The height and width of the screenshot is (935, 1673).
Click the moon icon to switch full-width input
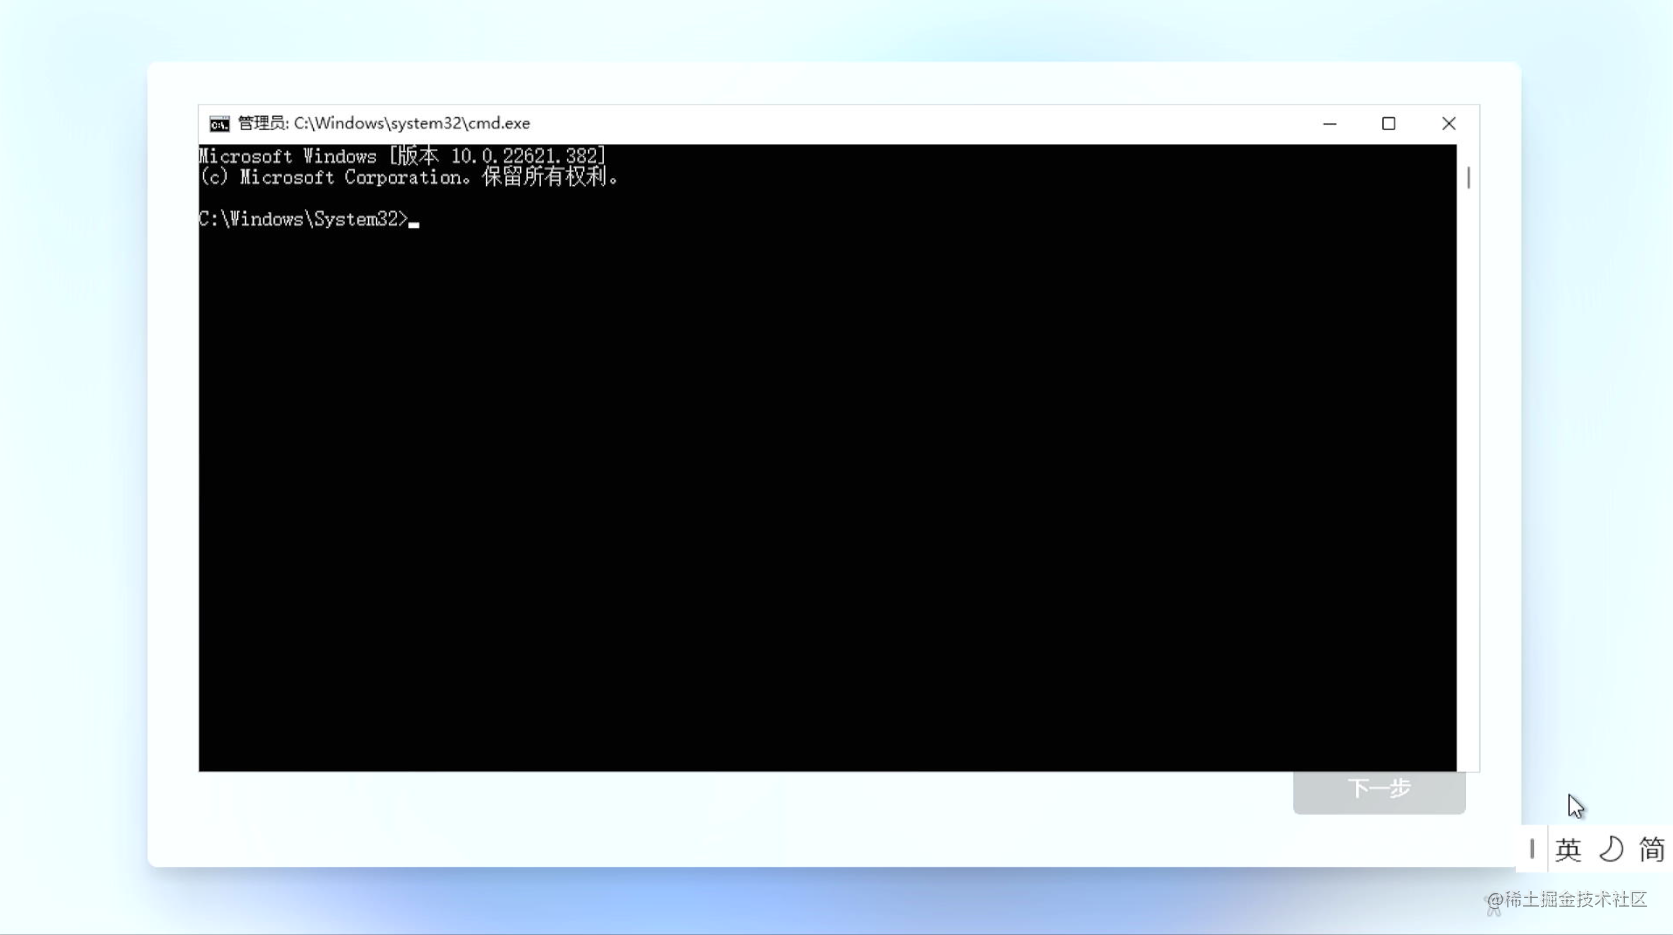pos(1610,849)
